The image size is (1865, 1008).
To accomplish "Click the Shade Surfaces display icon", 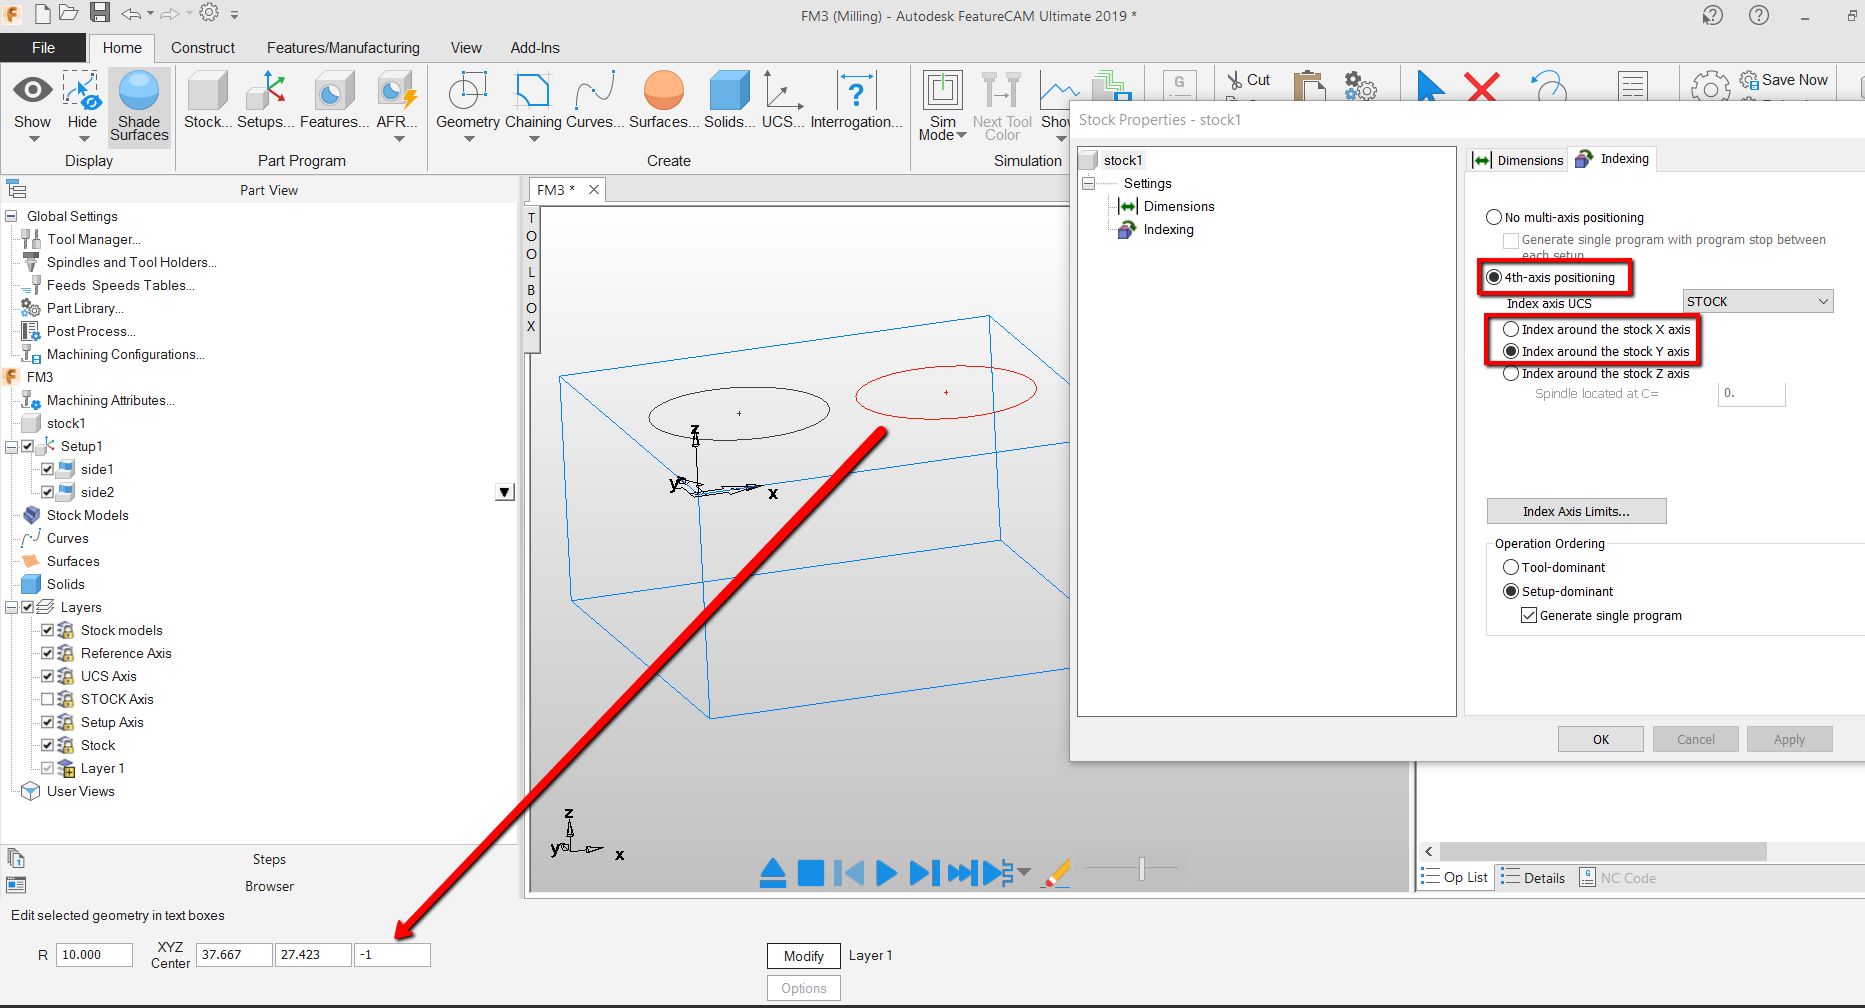I will coord(138,100).
